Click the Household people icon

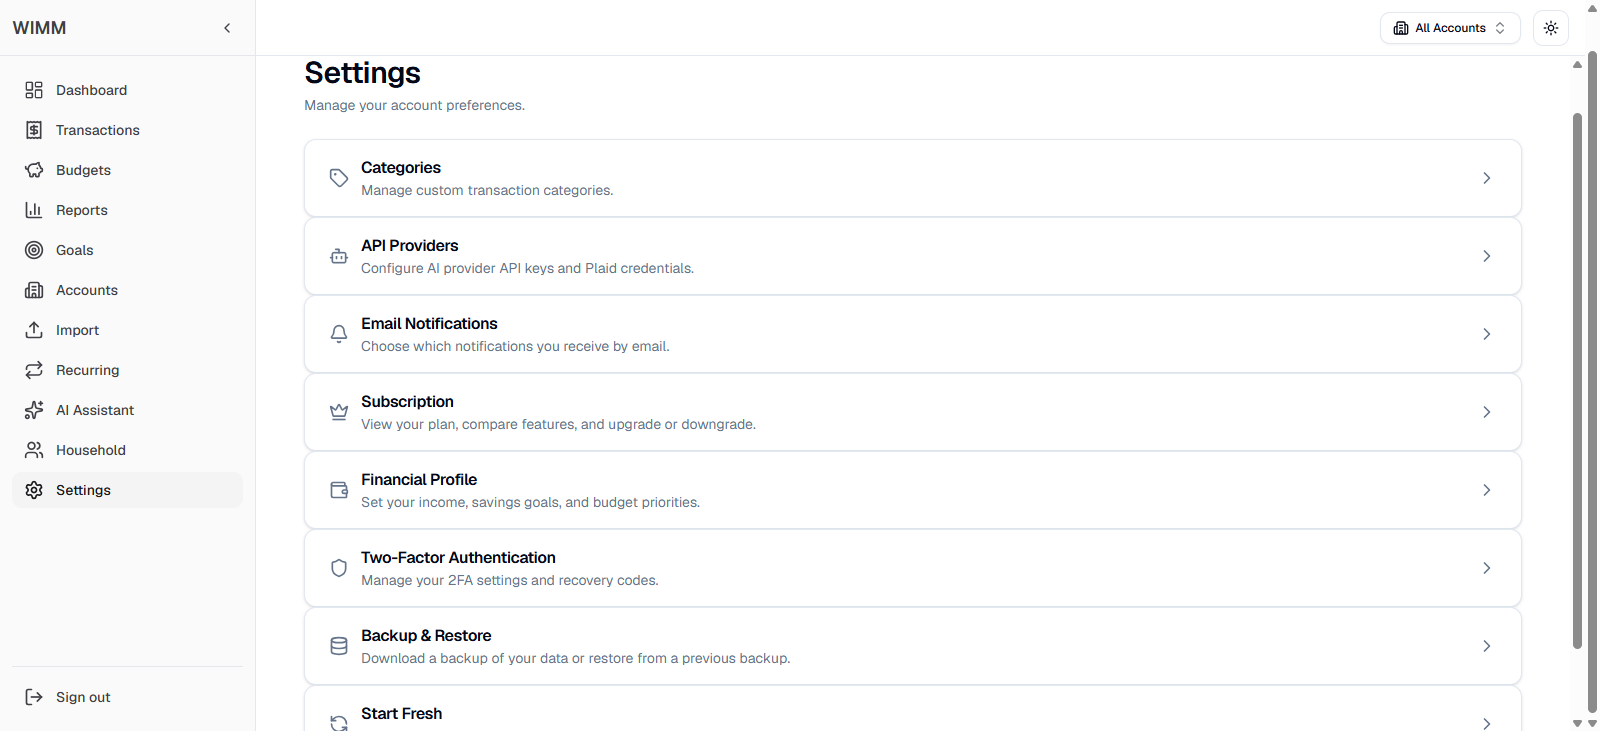pos(34,450)
